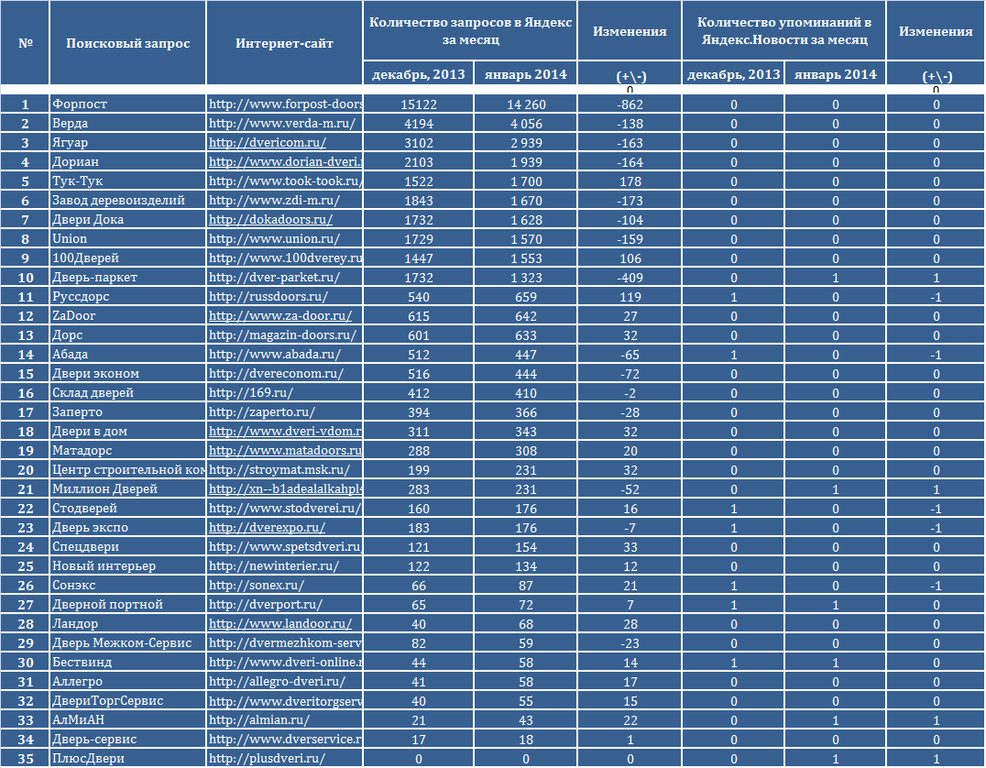Select the Поисковый запрос column header

tap(128, 43)
